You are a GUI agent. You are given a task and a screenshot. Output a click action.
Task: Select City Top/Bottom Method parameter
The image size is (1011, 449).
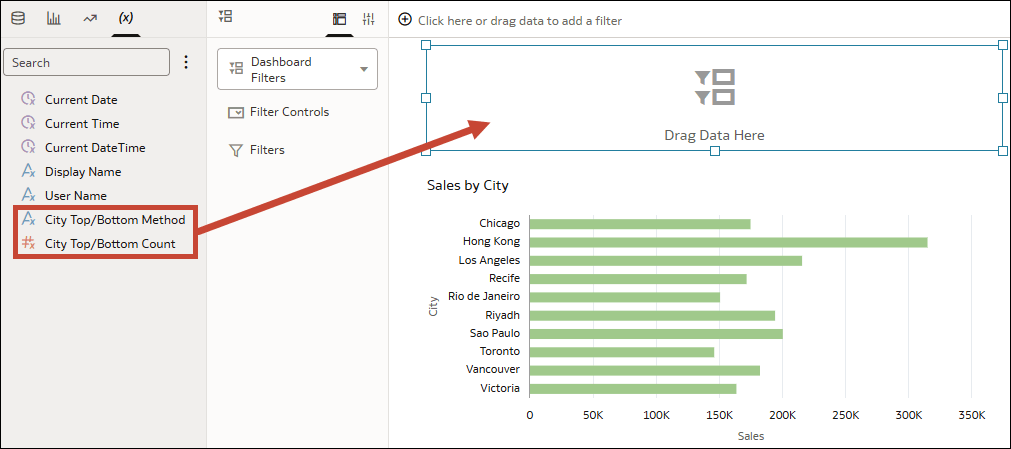(103, 220)
